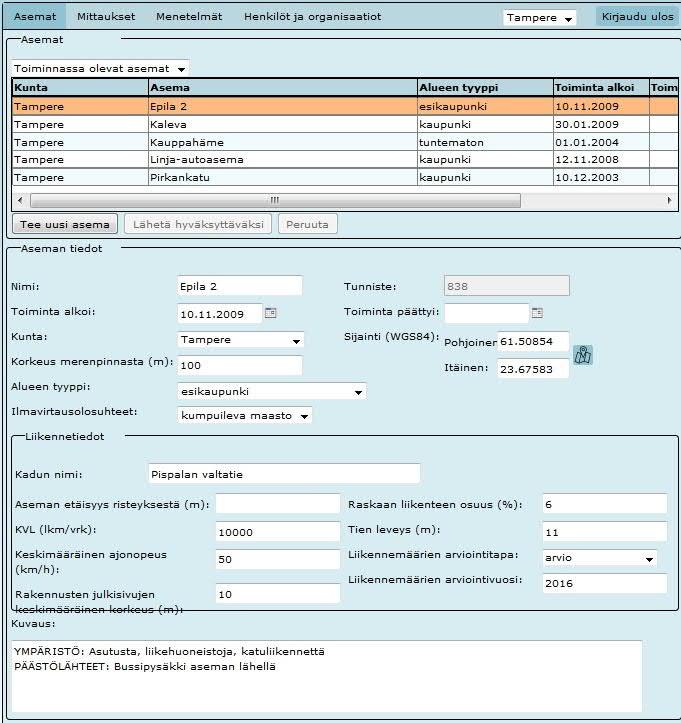Select the Kaleva station row
This screenshot has width=681, height=723.
point(345,124)
